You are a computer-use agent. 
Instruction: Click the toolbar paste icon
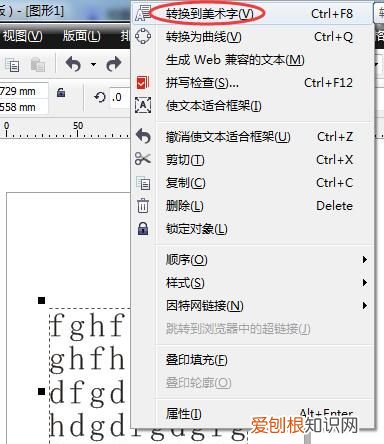(x=38, y=64)
